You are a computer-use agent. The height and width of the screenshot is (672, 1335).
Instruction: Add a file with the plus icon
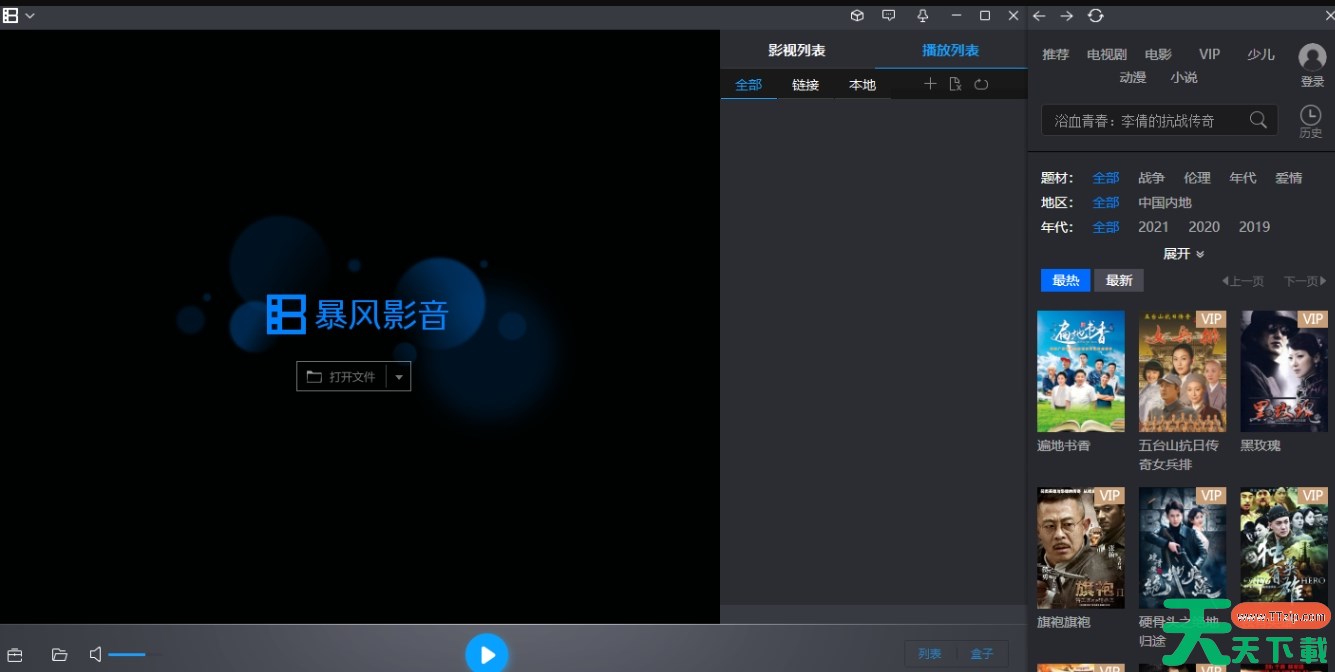click(x=930, y=84)
